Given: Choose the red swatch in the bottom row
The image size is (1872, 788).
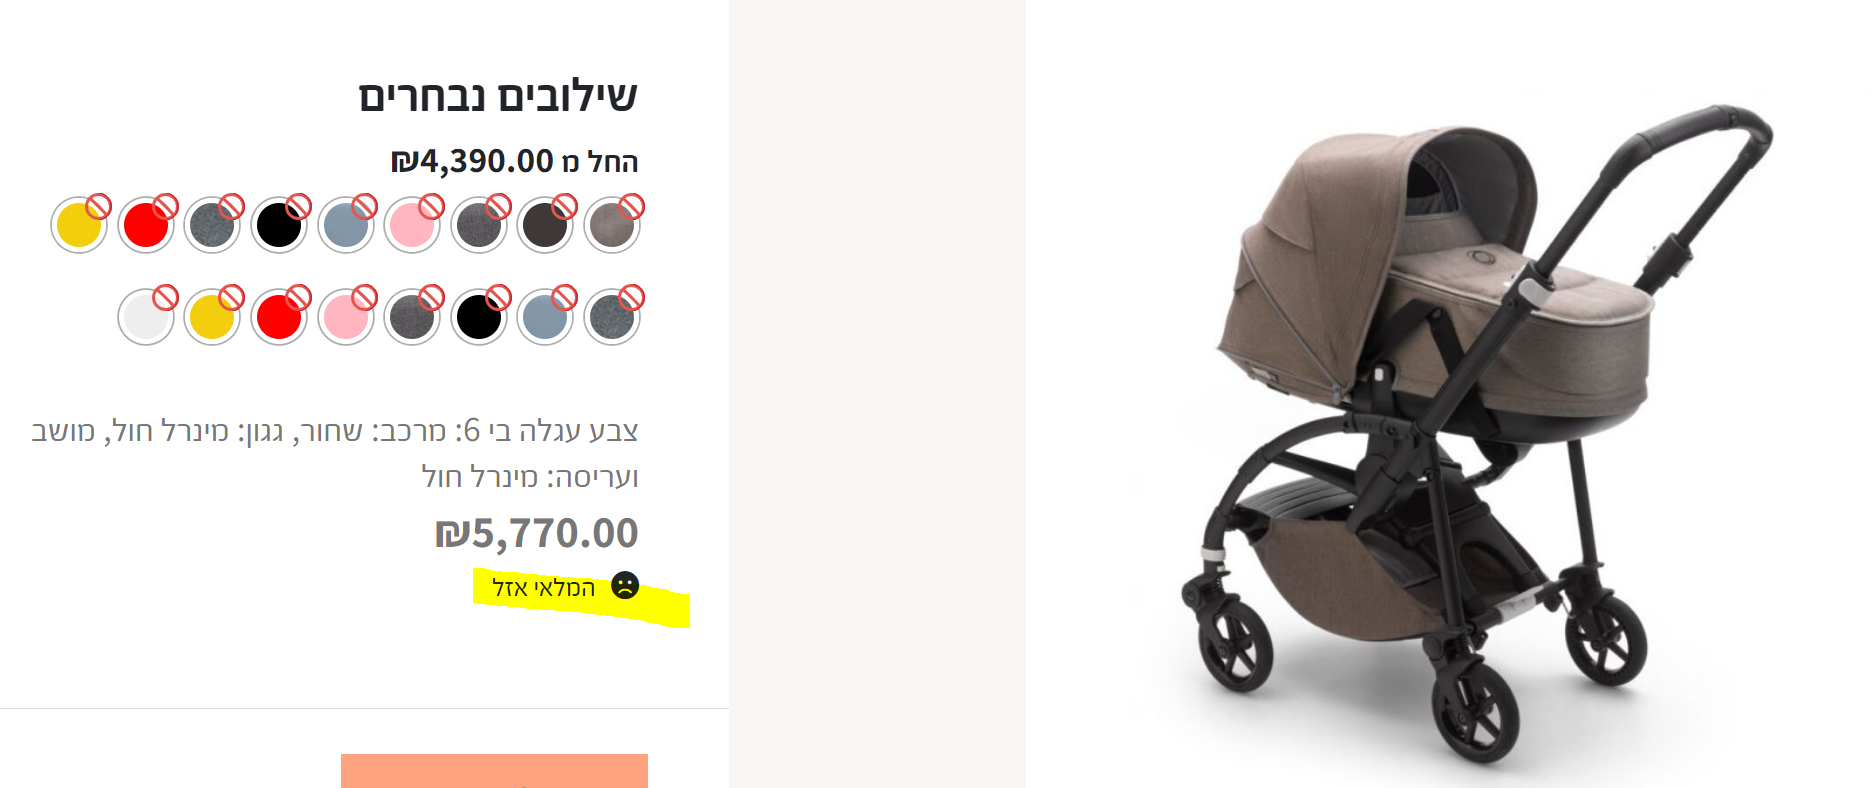Looking at the screenshot, I should click(x=279, y=317).
